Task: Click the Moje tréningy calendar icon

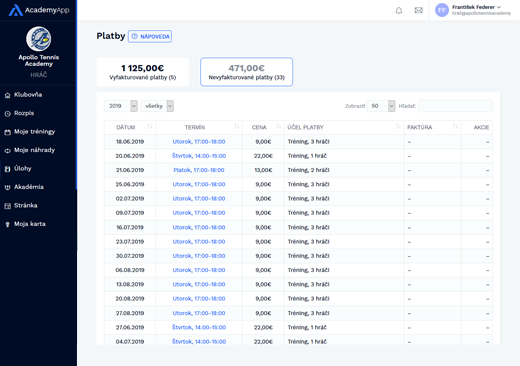Action: click(8, 132)
